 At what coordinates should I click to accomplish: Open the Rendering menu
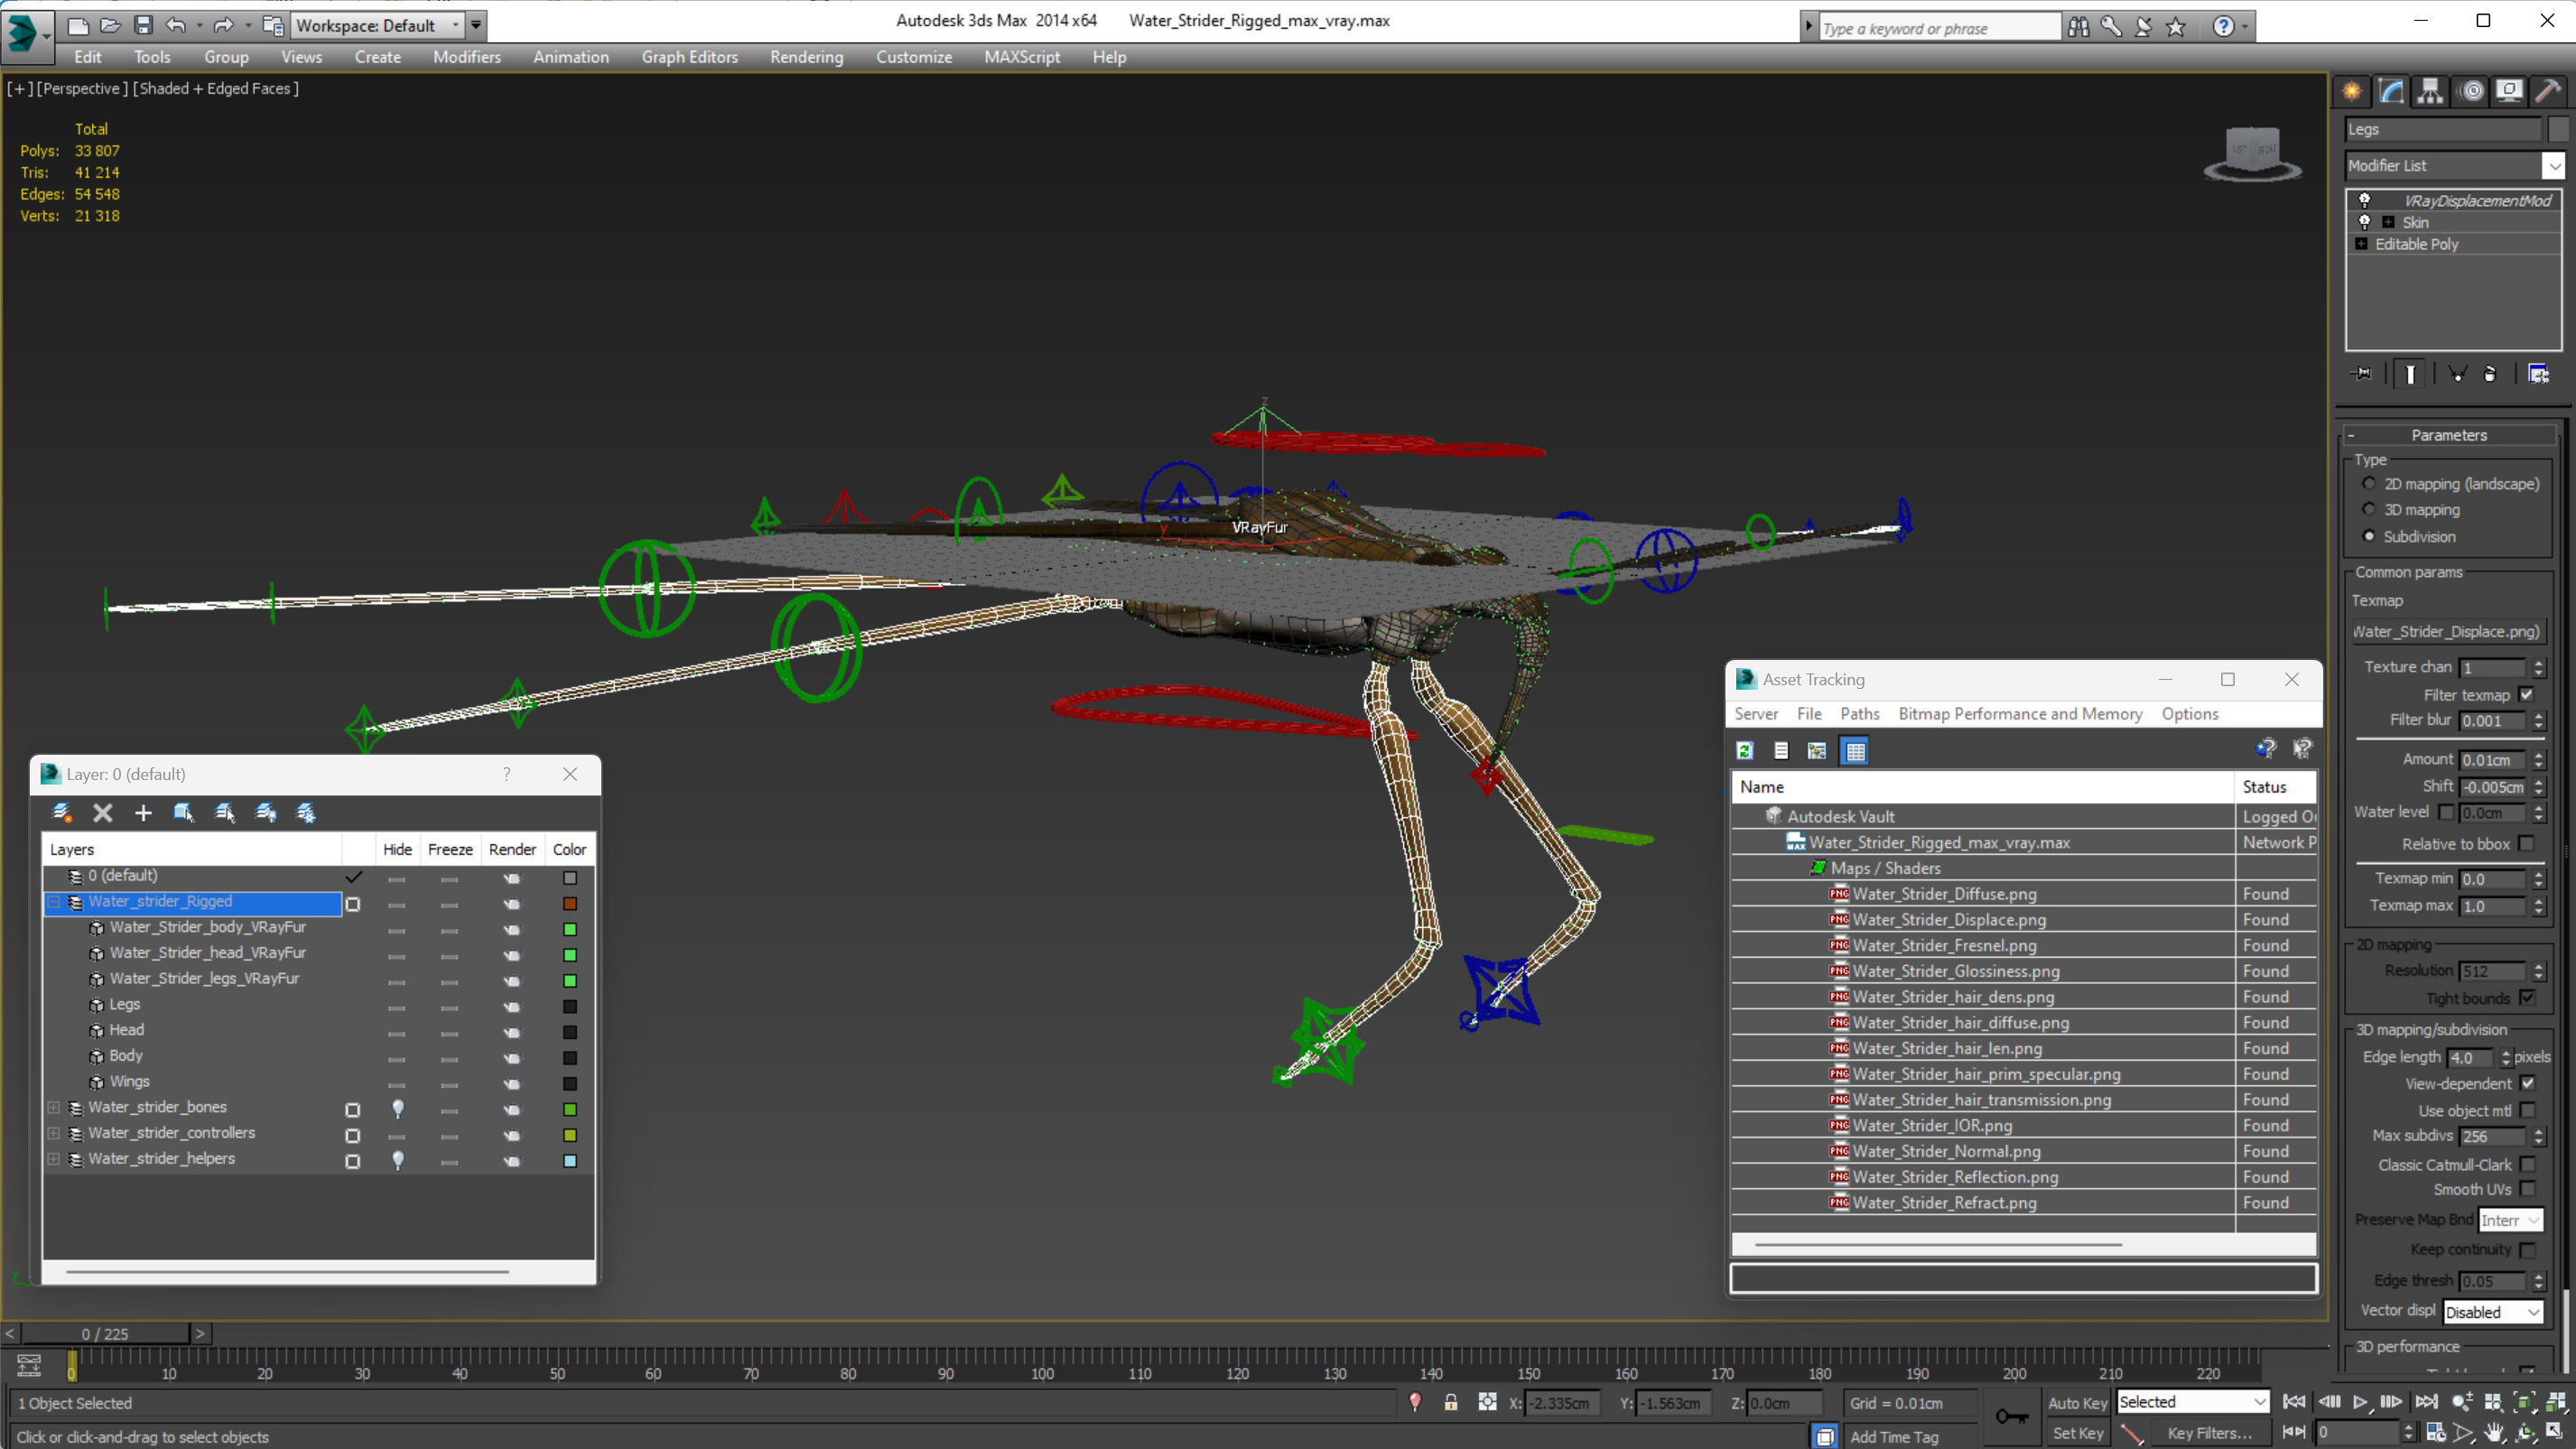(806, 57)
